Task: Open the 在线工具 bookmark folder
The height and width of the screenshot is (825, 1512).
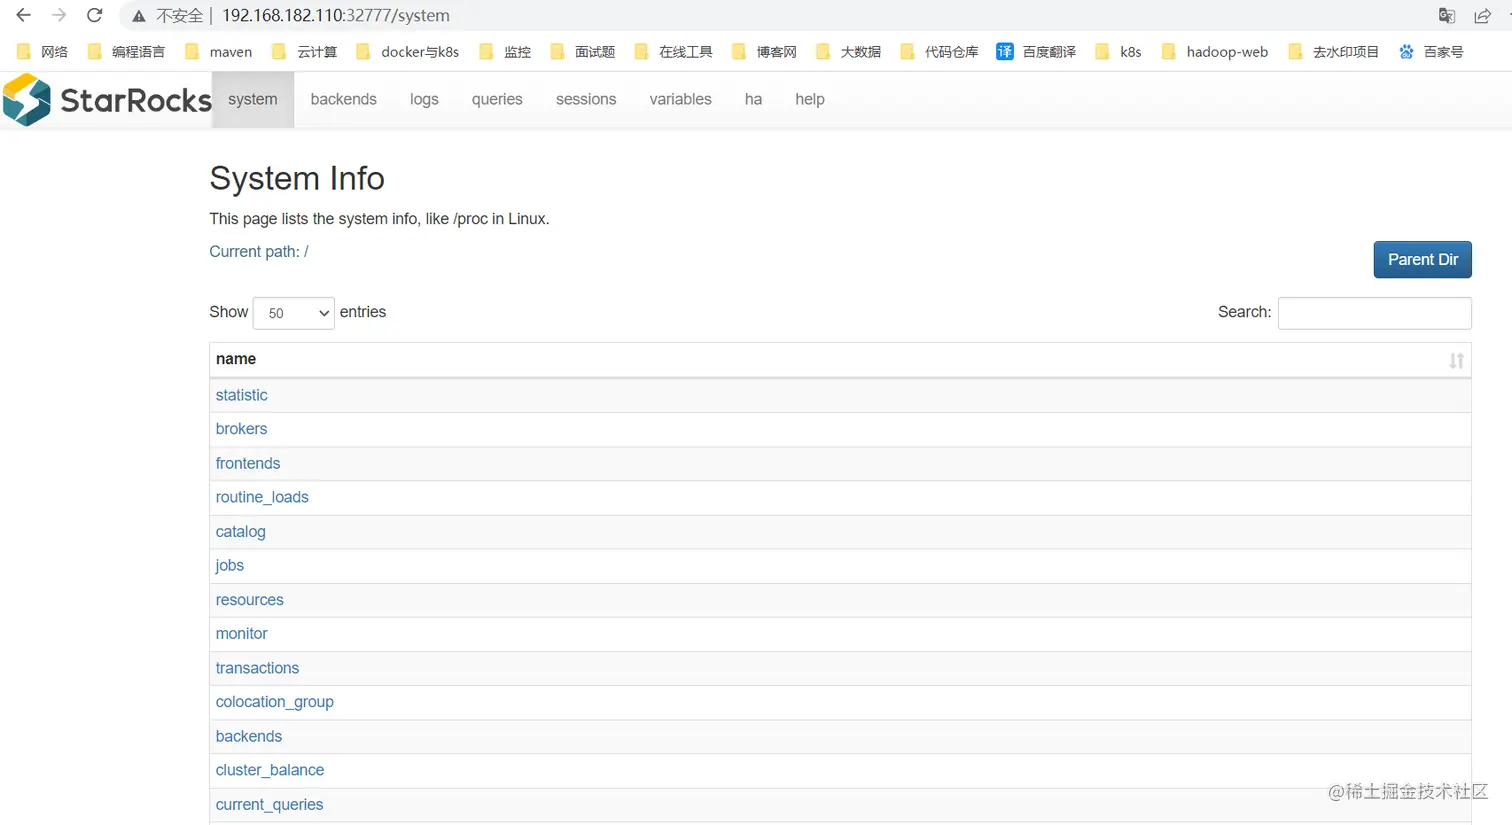Action: [x=674, y=52]
